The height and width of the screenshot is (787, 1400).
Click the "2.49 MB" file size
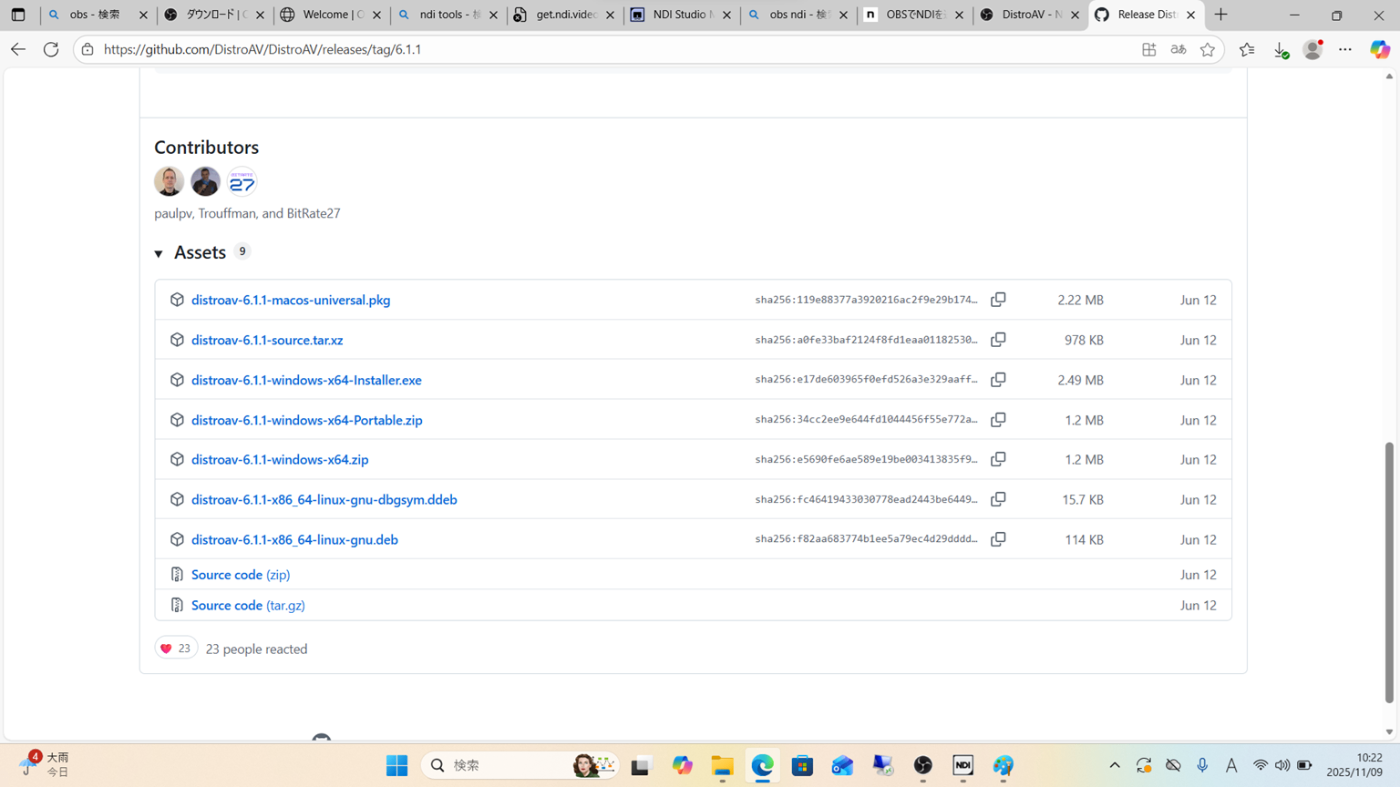(x=1080, y=380)
